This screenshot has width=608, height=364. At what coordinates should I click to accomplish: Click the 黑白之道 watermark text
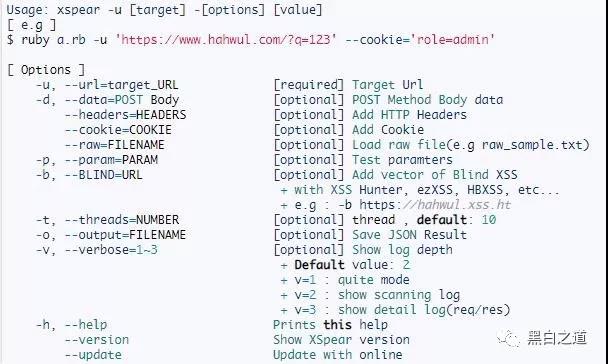click(557, 338)
